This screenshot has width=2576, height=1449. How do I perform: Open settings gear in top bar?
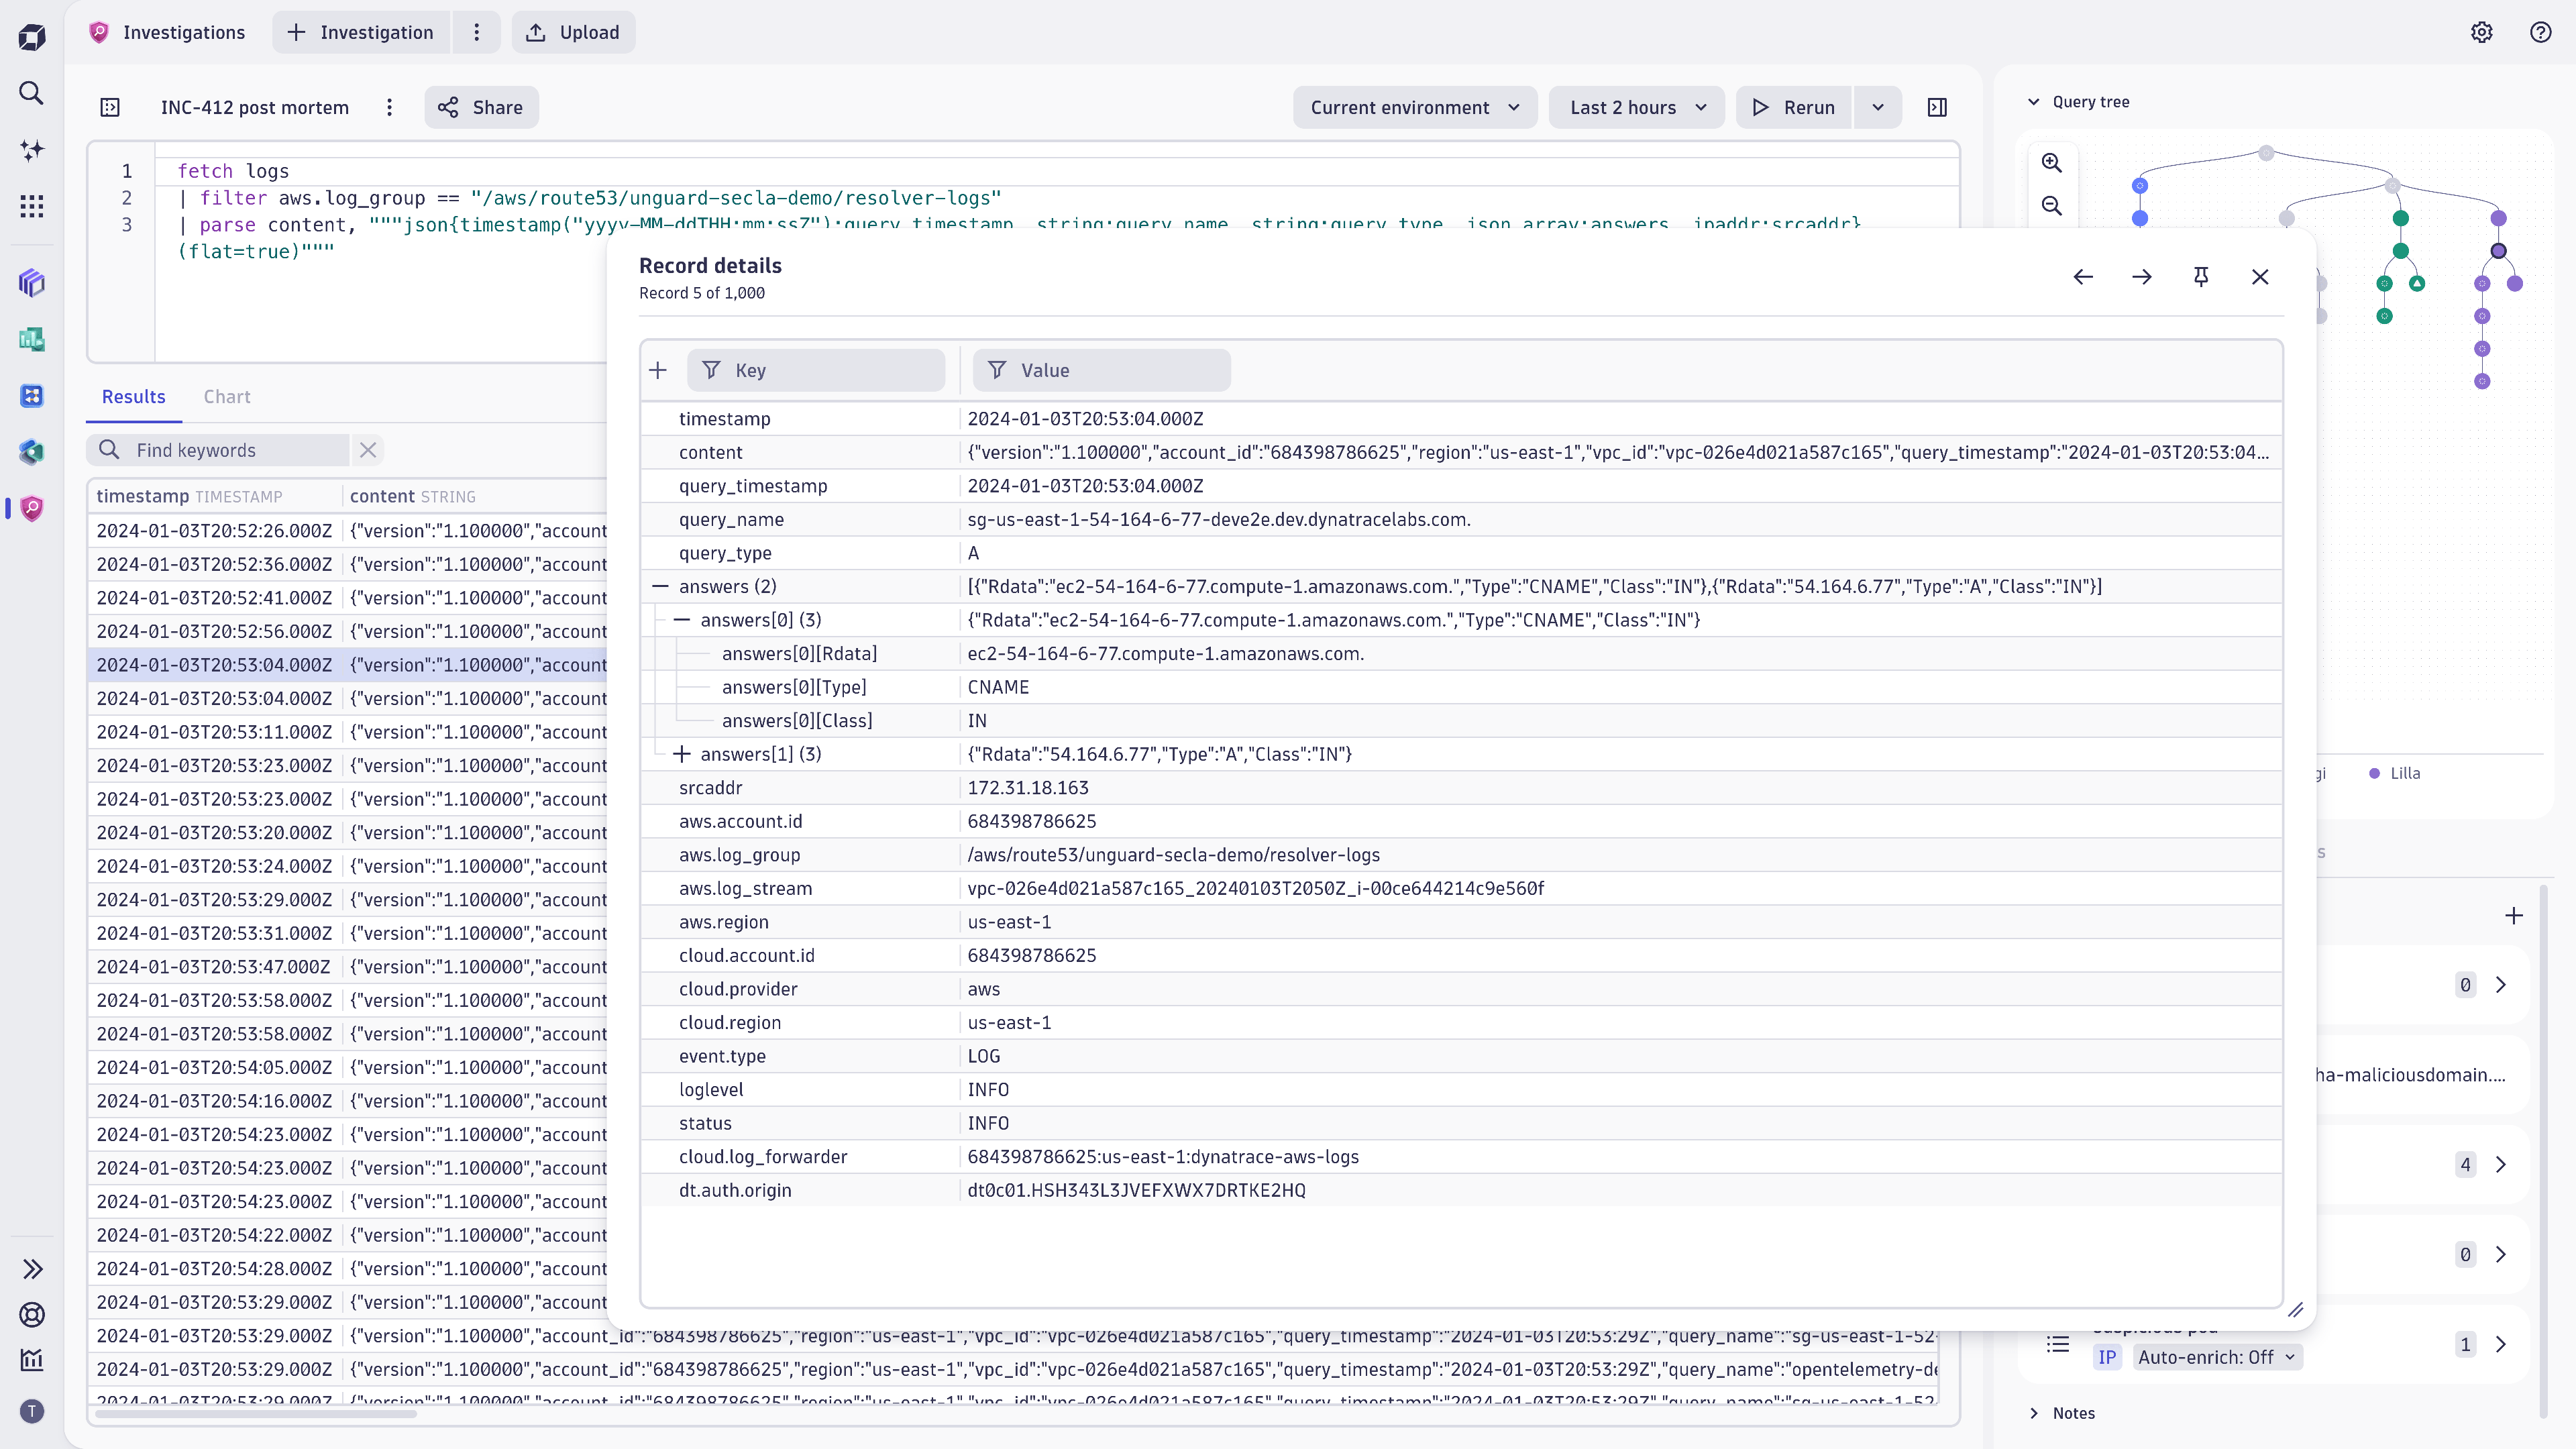pos(2481,32)
